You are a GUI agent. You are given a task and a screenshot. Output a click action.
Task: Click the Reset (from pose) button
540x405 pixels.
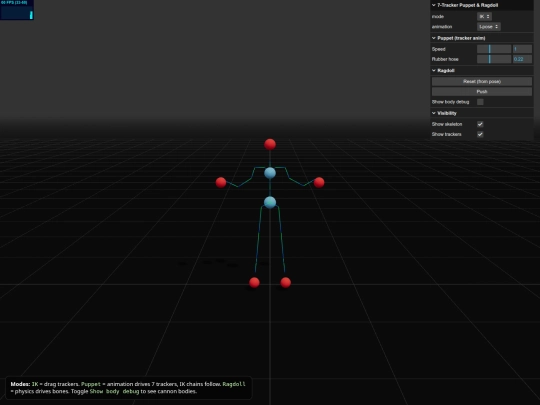coord(482,82)
